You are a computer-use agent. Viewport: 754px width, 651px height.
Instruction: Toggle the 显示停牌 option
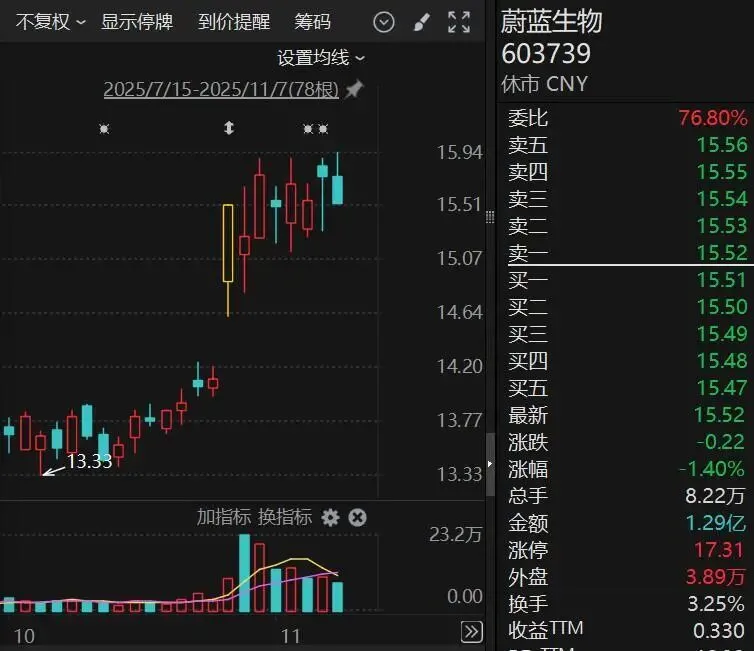point(137,21)
